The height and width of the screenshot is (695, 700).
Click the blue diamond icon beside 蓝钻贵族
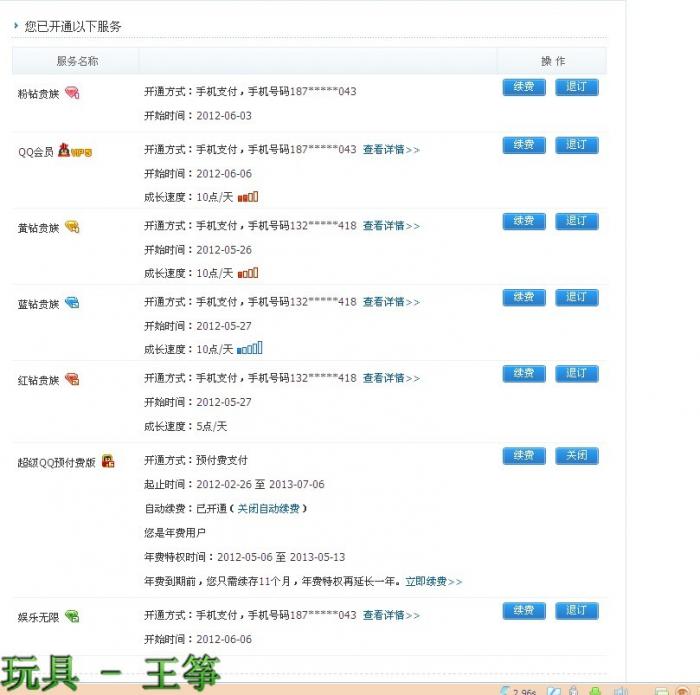click(72, 303)
